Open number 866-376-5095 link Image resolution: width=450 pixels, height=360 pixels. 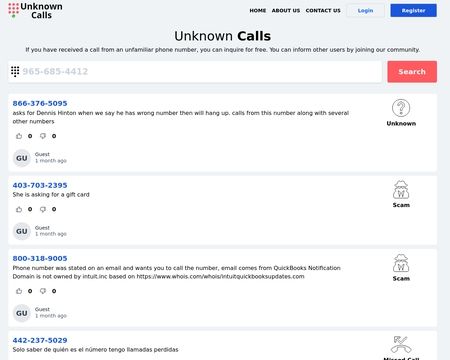(x=40, y=103)
